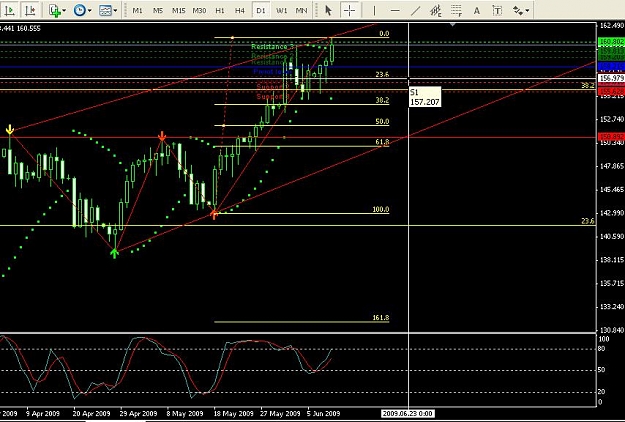The image size is (625, 422).
Task: Click the 5 Jun 2009 date label
Action: [324, 413]
